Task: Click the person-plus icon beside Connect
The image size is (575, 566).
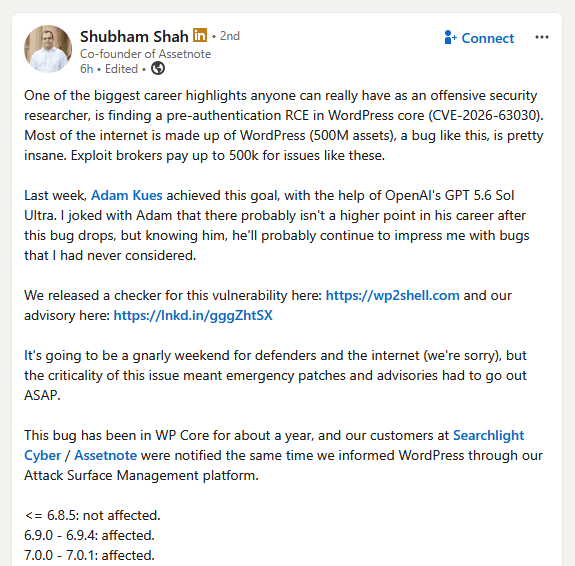Action: 450,37
